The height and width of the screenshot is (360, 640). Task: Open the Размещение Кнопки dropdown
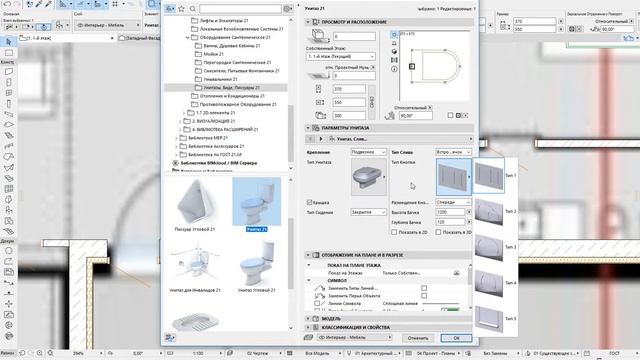(453, 202)
